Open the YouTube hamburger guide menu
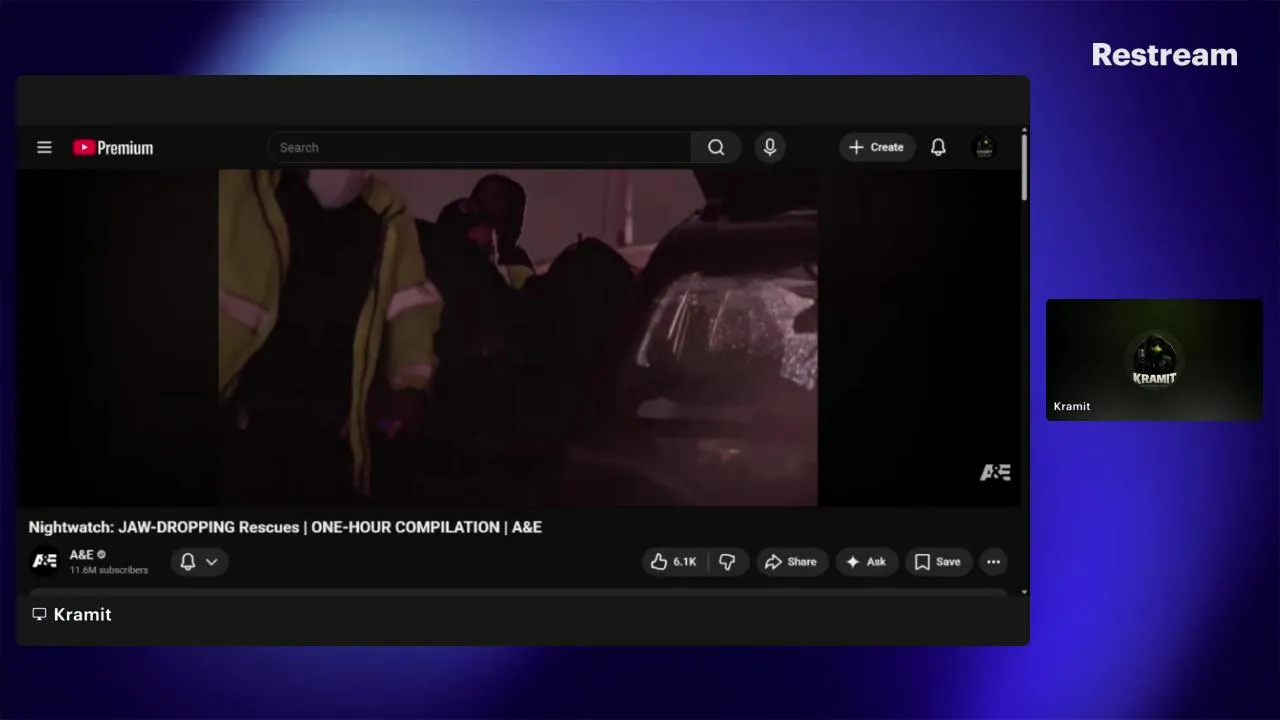This screenshot has height=720, width=1280. (x=44, y=147)
